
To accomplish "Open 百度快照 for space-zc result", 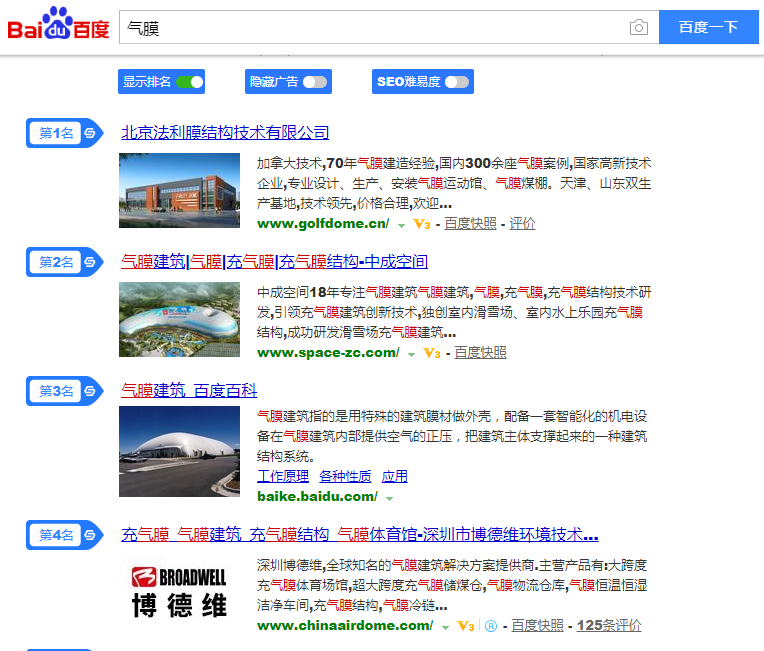I will (480, 352).
